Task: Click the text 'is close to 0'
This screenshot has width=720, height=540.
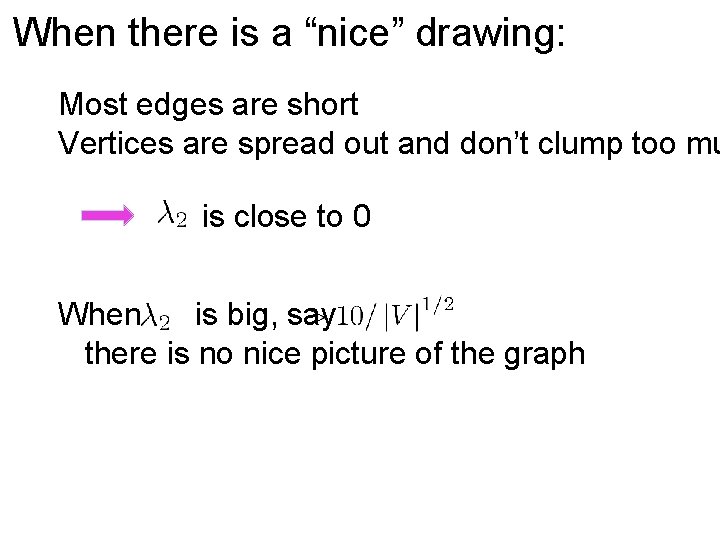Action: point(287,216)
